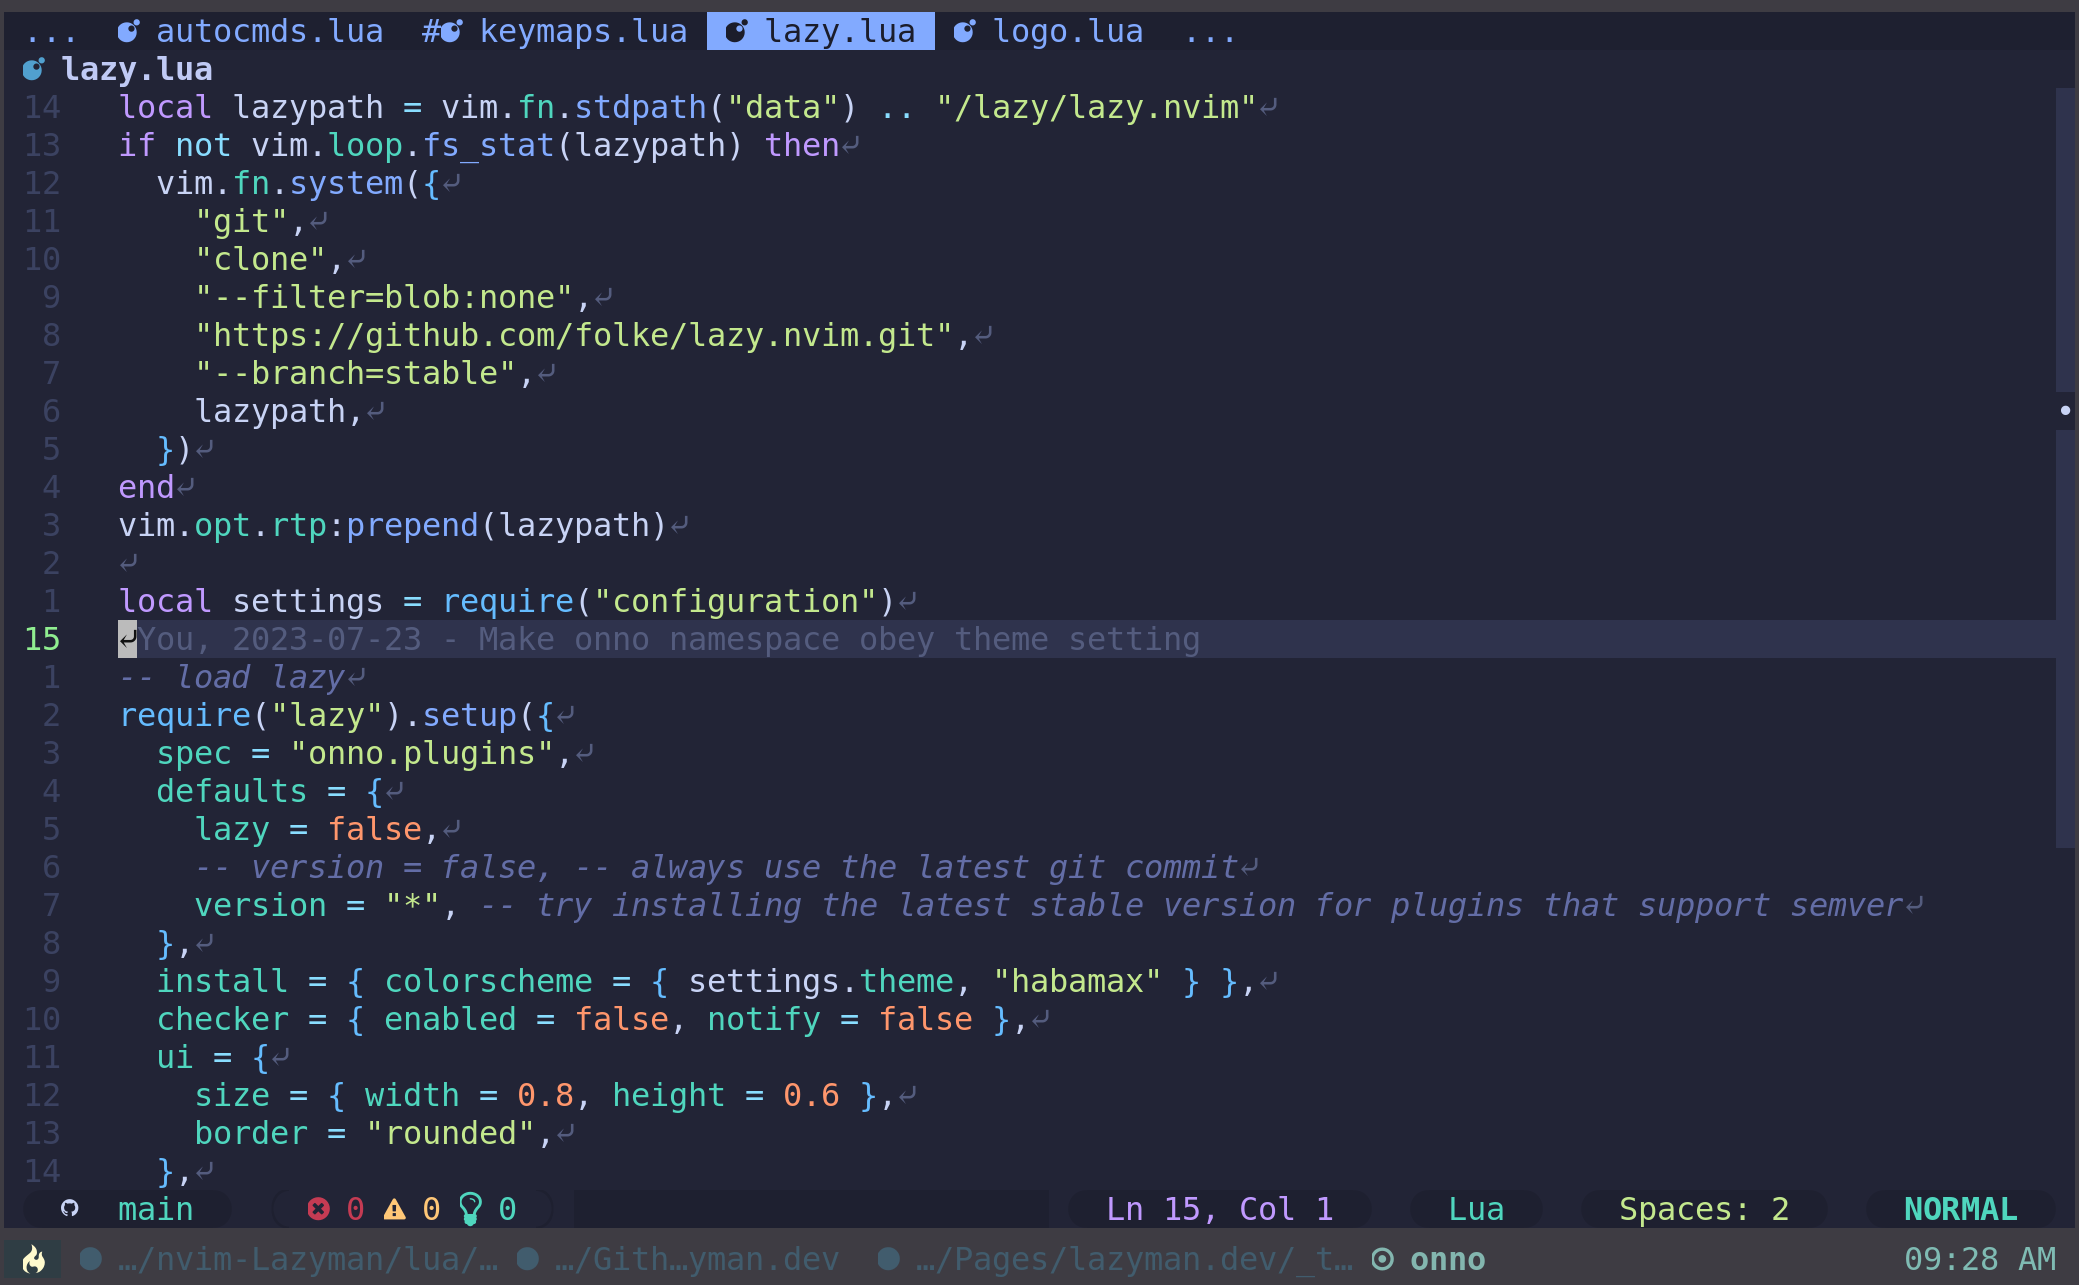The height and width of the screenshot is (1285, 2079).
Task: Open the logo.lua buffer tab
Action: pos(1067,32)
